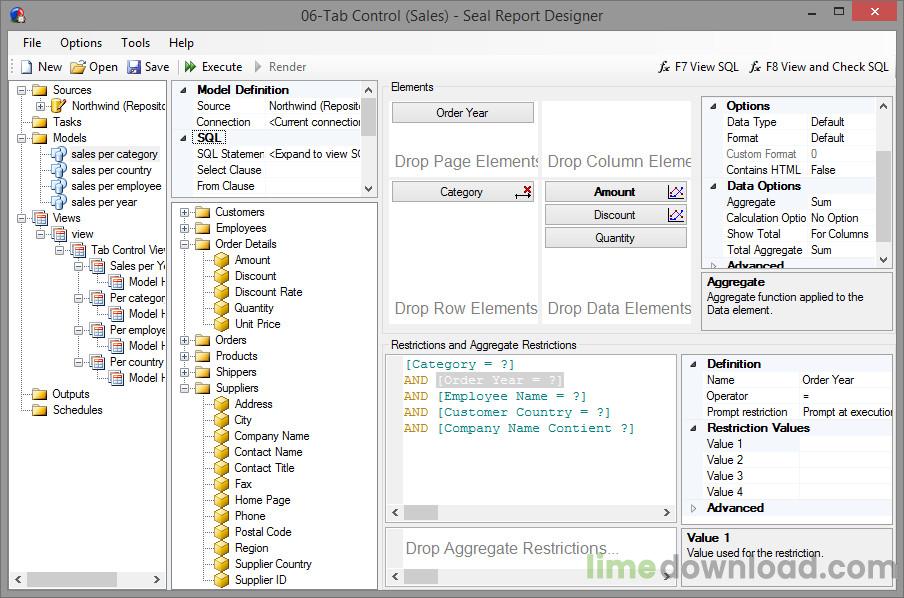Screen dimensions: 904x598
Task: Expand the Shippers table folder
Action: tap(184, 372)
